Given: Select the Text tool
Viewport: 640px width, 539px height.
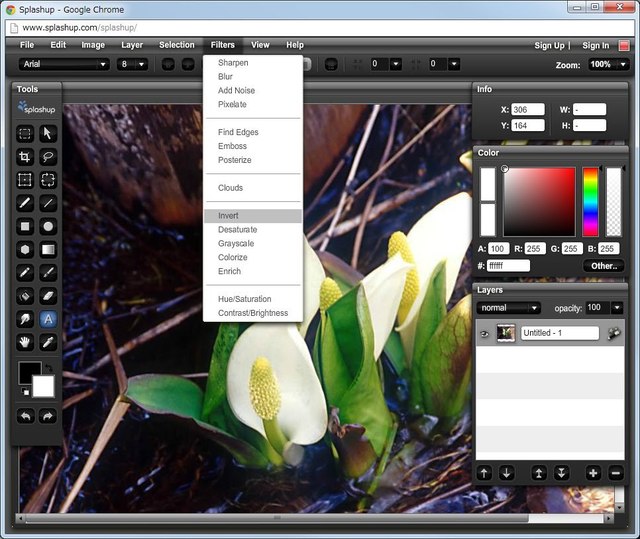Looking at the screenshot, I should (x=48, y=319).
